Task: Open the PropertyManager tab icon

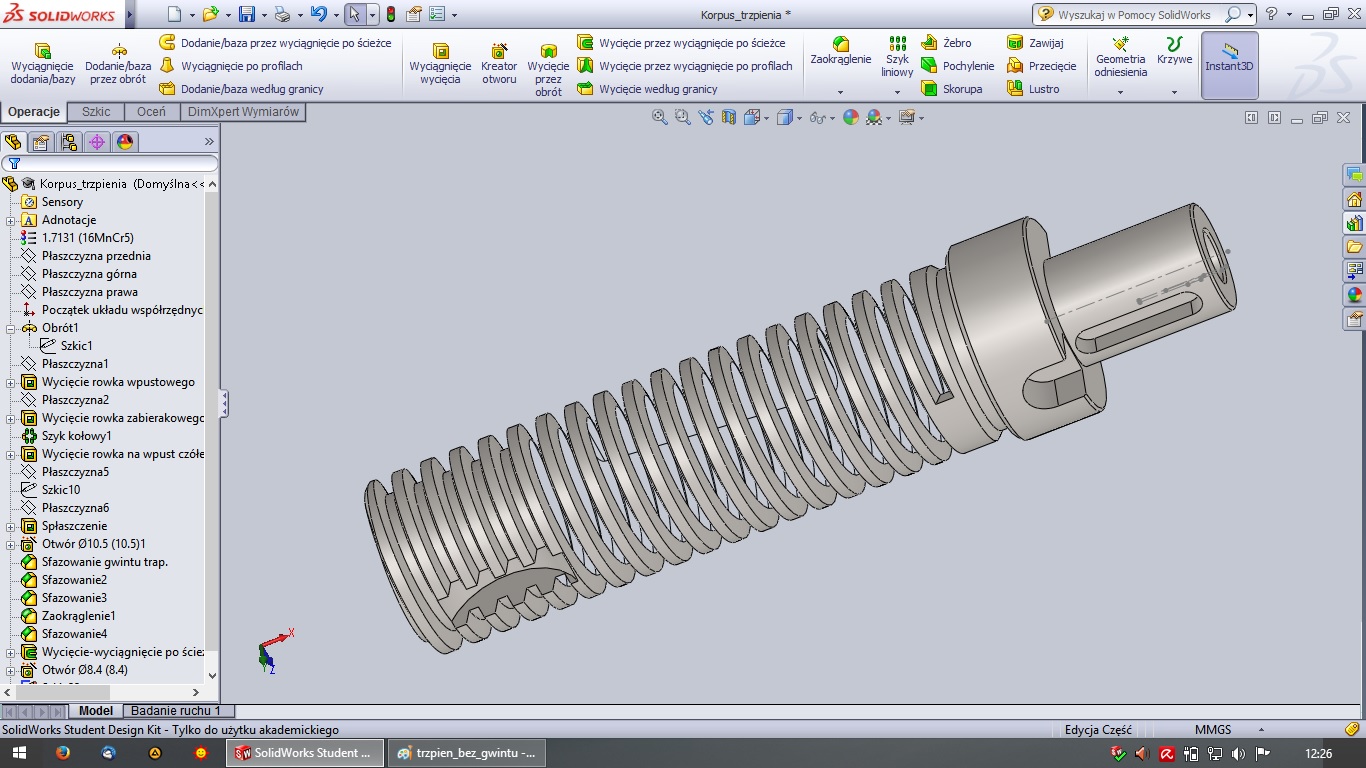Action: point(41,142)
